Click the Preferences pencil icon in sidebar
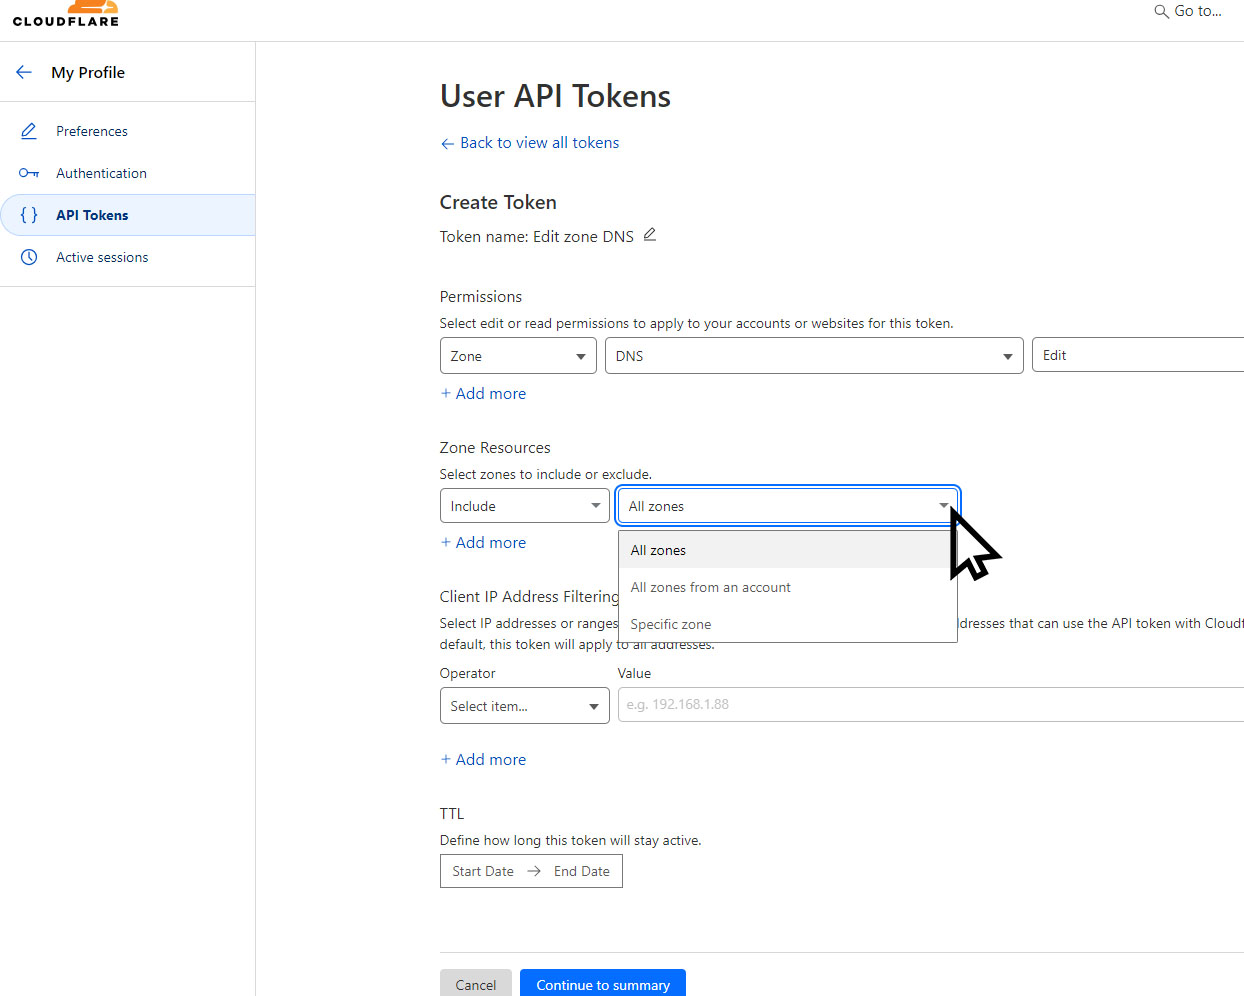Viewport: 1244px width, 996px height. [29, 131]
